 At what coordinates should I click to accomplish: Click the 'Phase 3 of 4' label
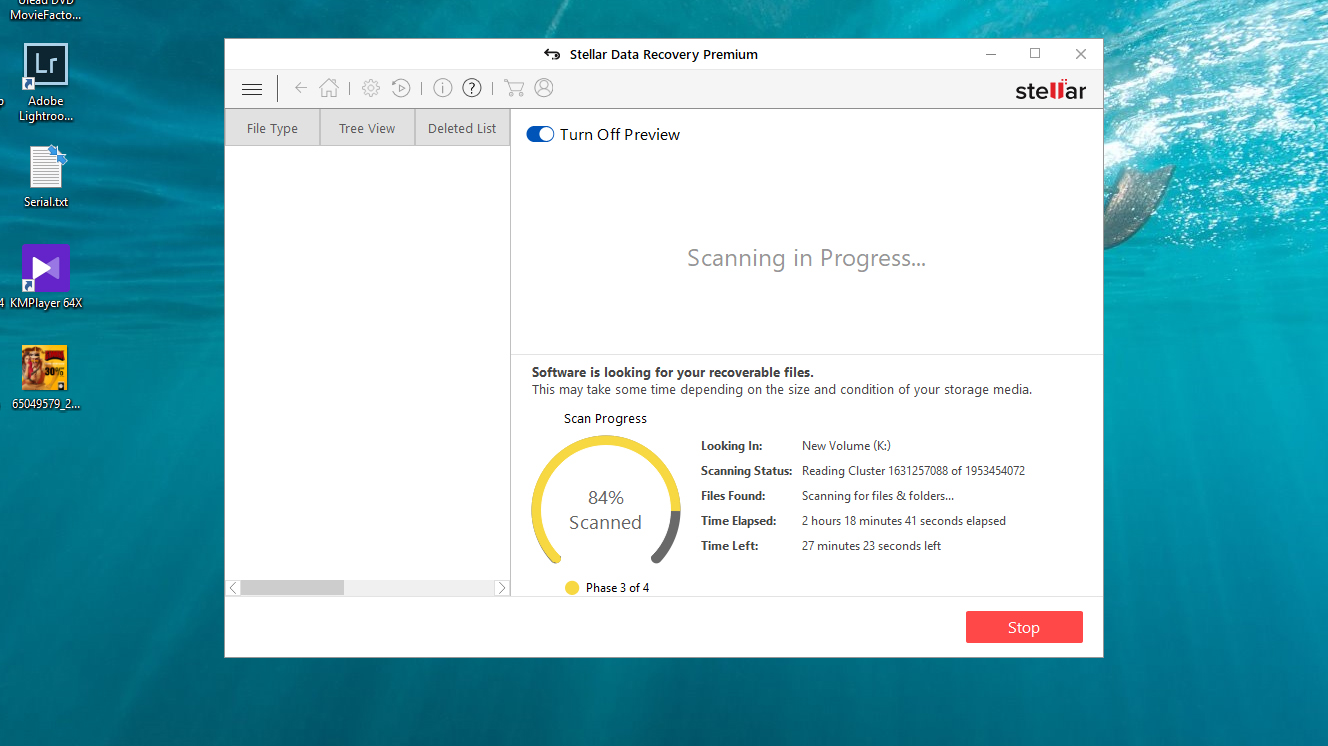[x=617, y=588]
